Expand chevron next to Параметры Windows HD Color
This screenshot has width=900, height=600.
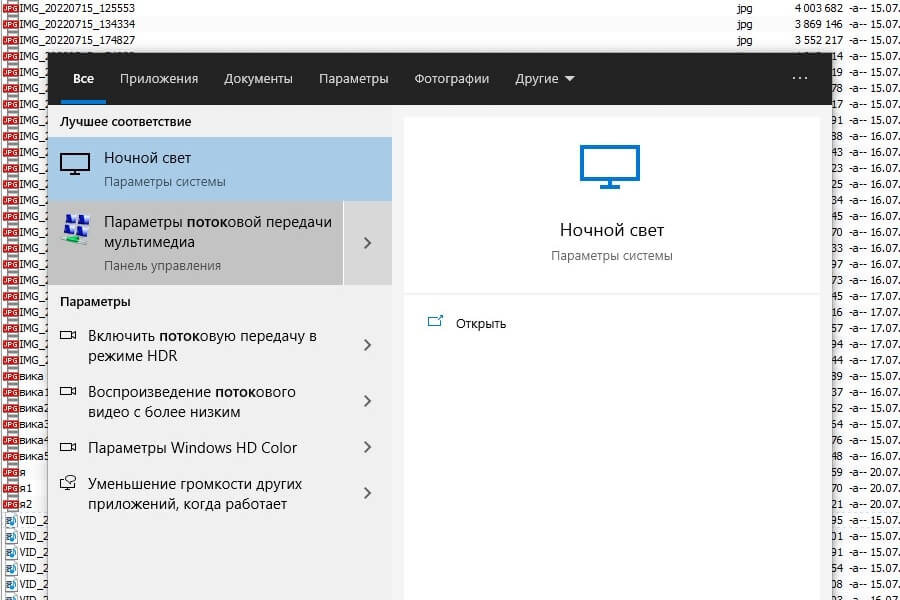[x=368, y=447]
